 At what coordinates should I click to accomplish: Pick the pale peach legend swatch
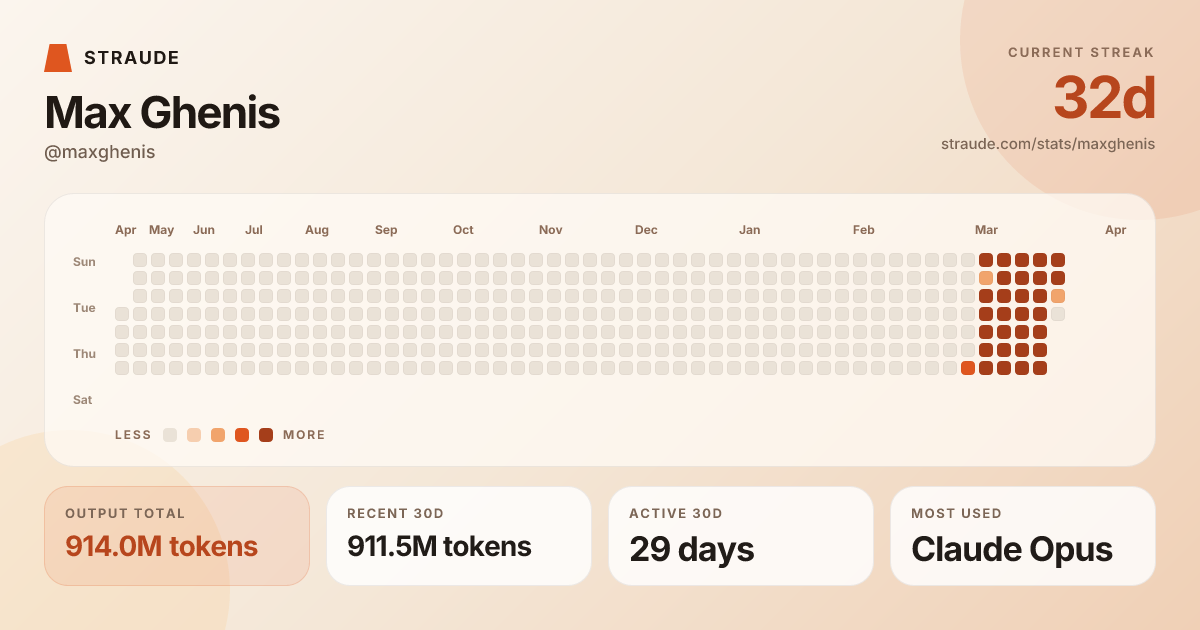pyautogui.click(x=194, y=435)
